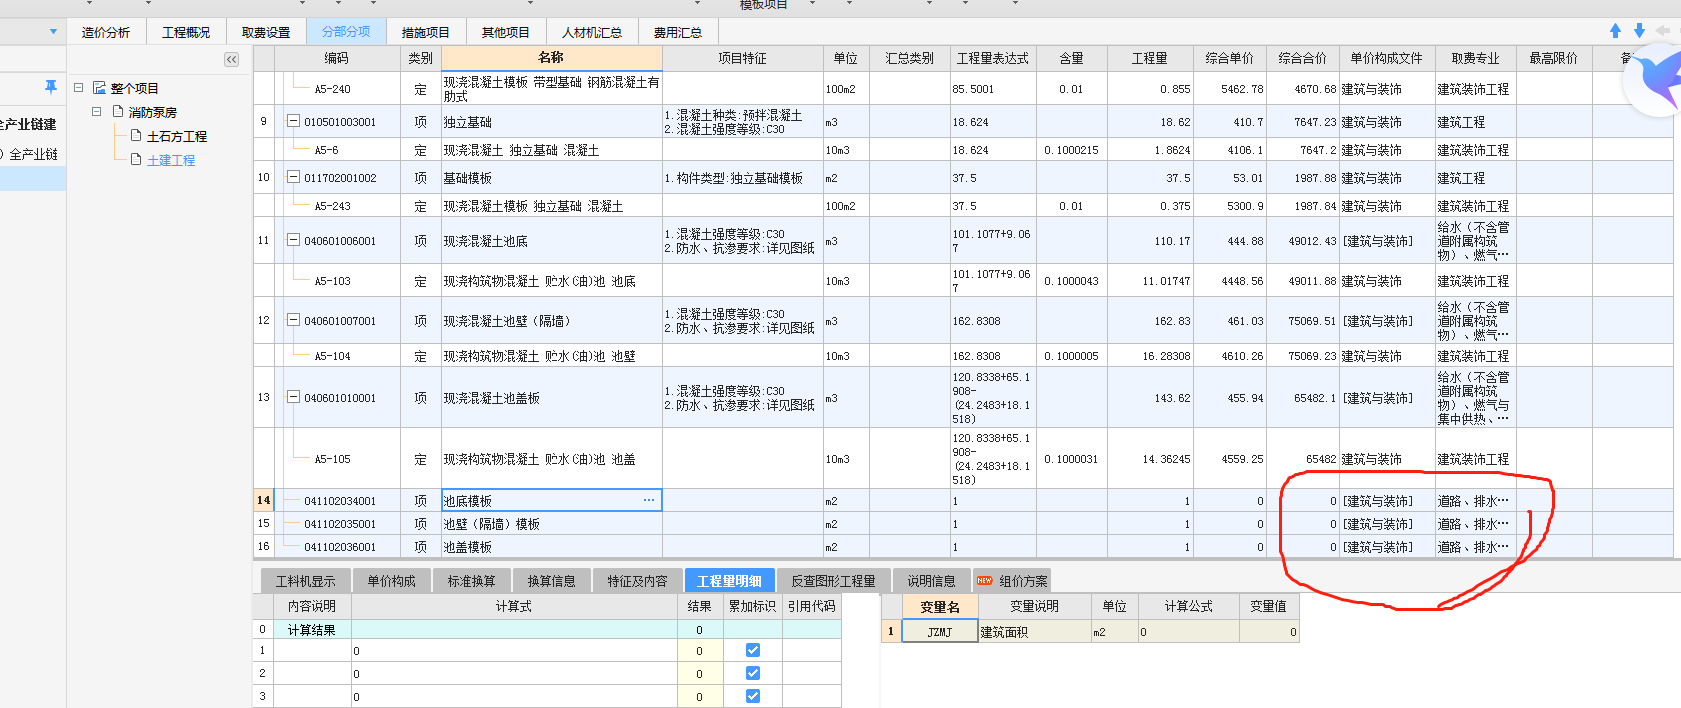Switch to 人材机汇总 tab

coord(592,32)
